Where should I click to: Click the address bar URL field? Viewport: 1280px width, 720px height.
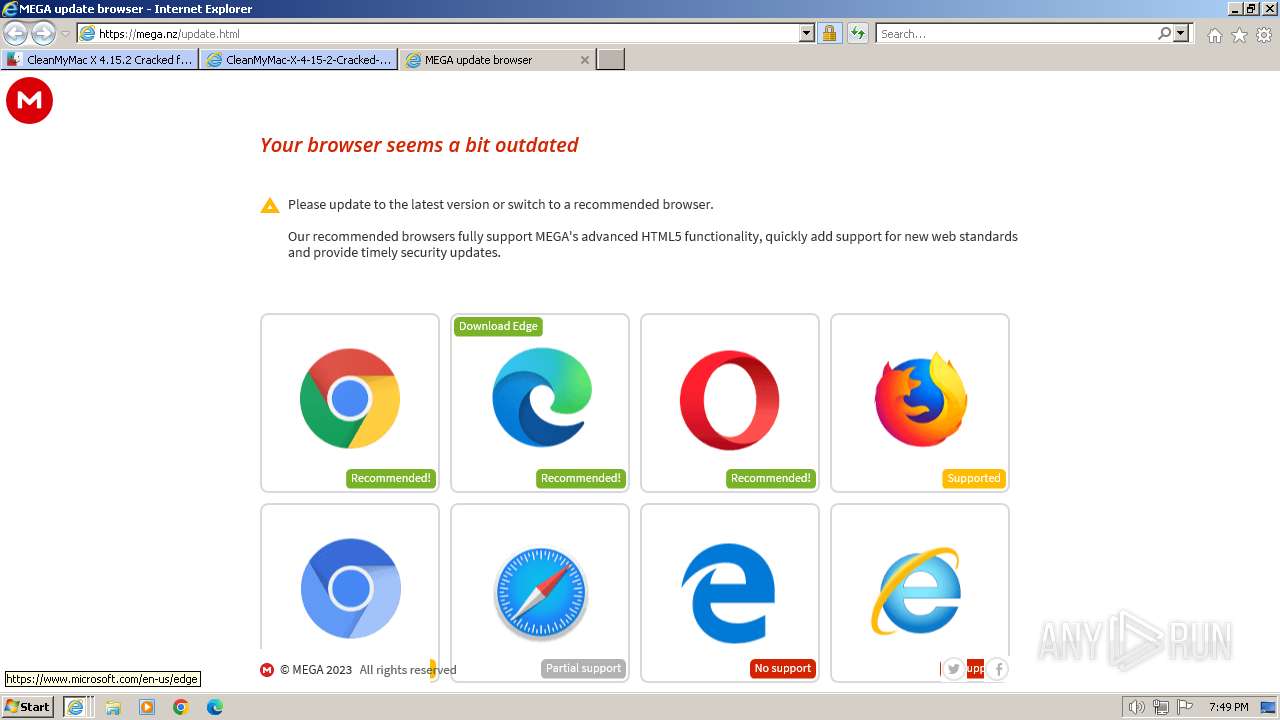coord(447,33)
